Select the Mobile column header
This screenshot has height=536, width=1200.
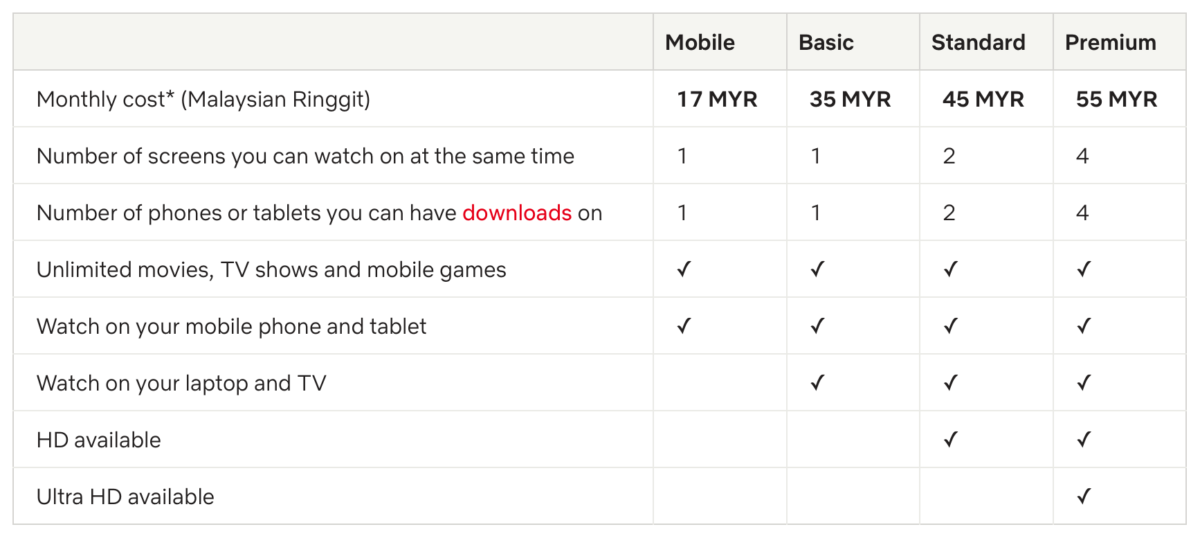coord(700,43)
